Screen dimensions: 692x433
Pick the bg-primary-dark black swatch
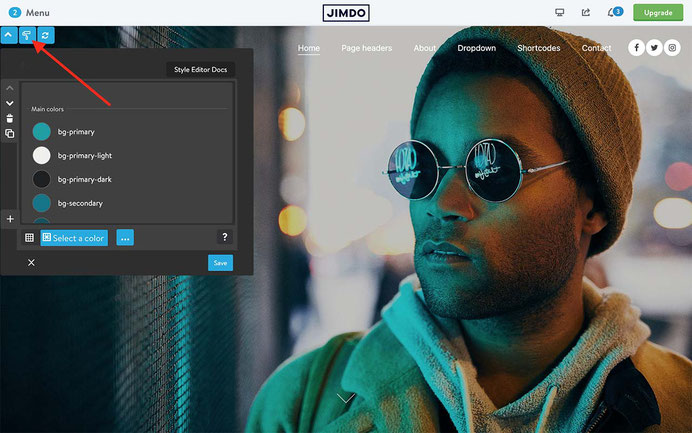coord(41,179)
